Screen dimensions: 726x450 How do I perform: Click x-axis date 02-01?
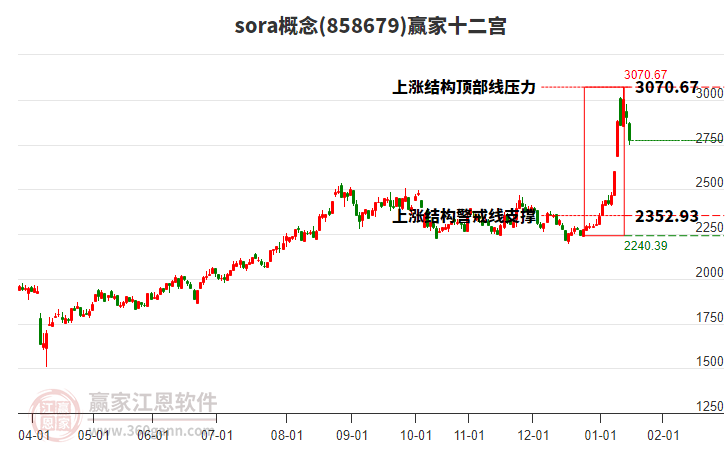click(663, 436)
